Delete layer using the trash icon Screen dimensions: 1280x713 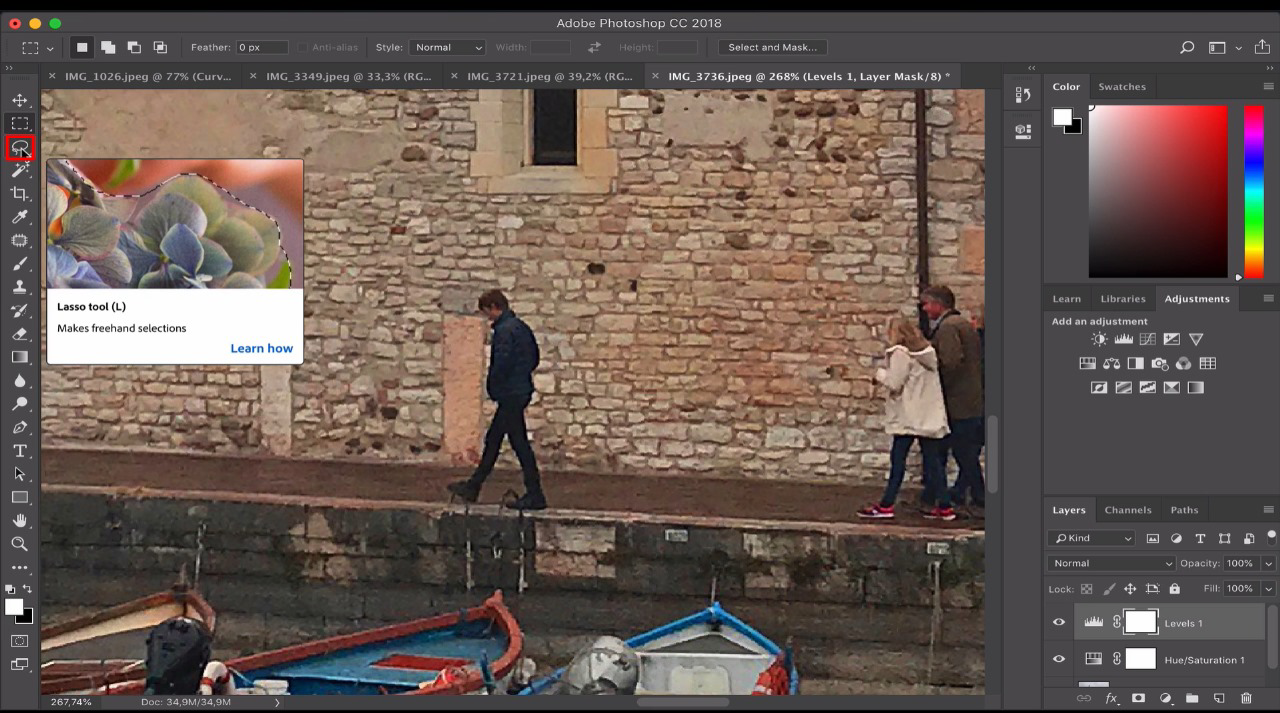(1246, 698)
